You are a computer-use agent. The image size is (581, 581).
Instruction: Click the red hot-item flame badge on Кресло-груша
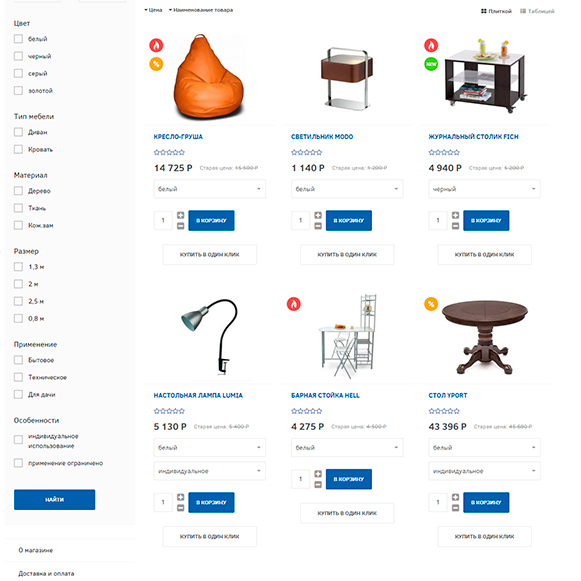[156, 45]
